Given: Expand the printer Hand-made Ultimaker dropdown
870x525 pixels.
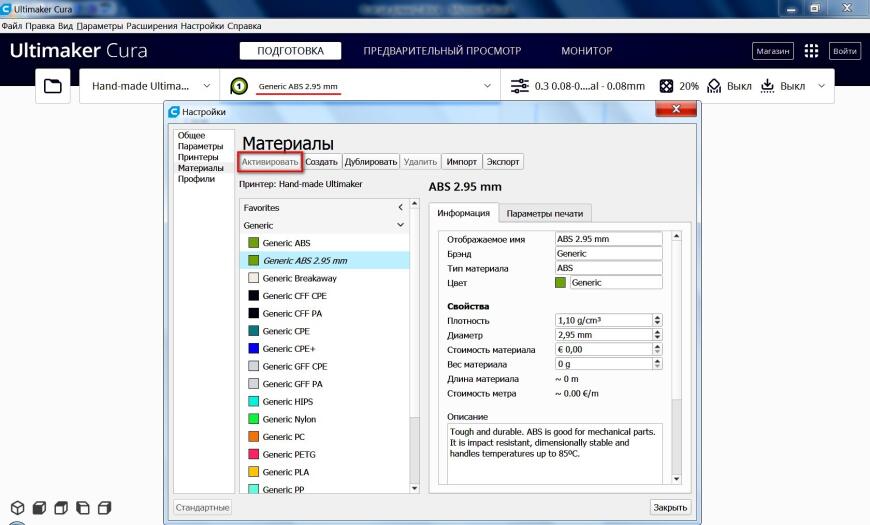Looking at the screenshot, I should point(206,86).
